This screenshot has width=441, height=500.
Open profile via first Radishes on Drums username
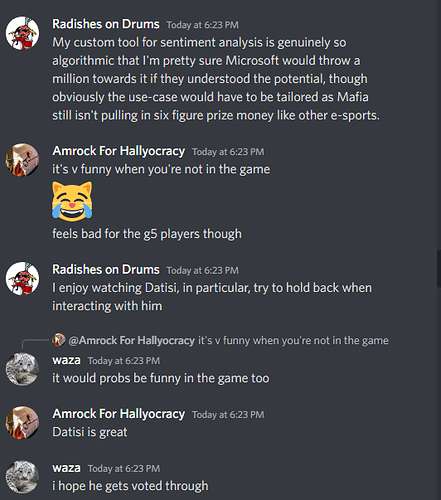tap(106, 24)
